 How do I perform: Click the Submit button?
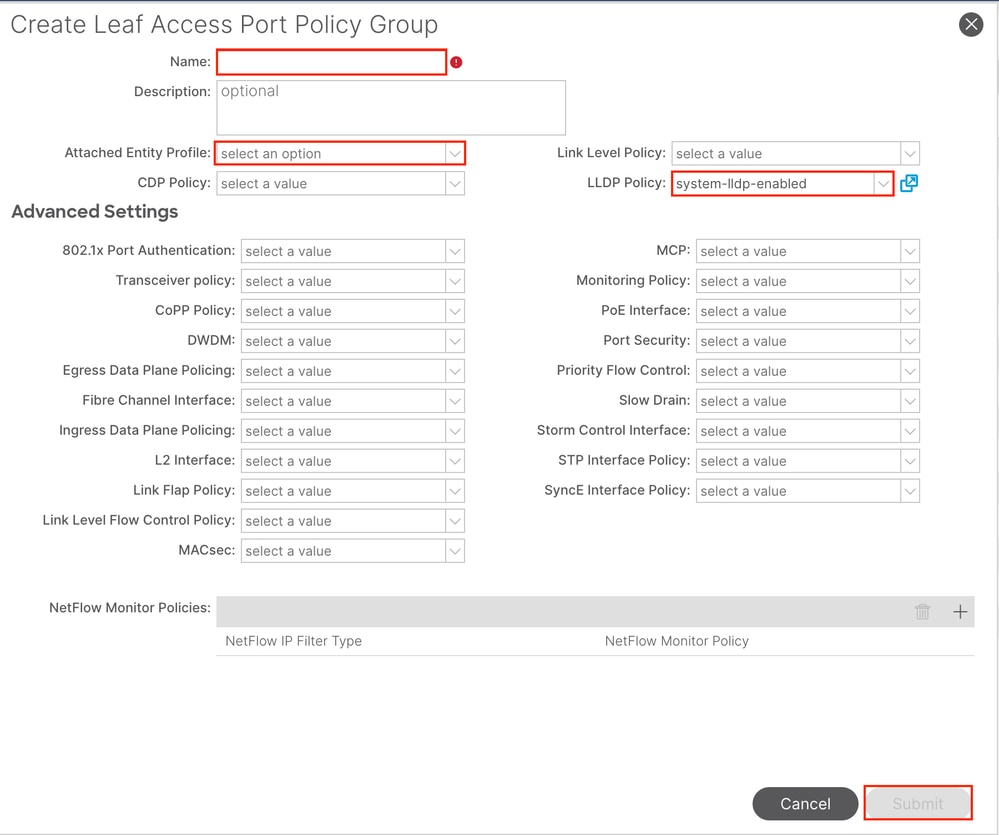(917, 803)
